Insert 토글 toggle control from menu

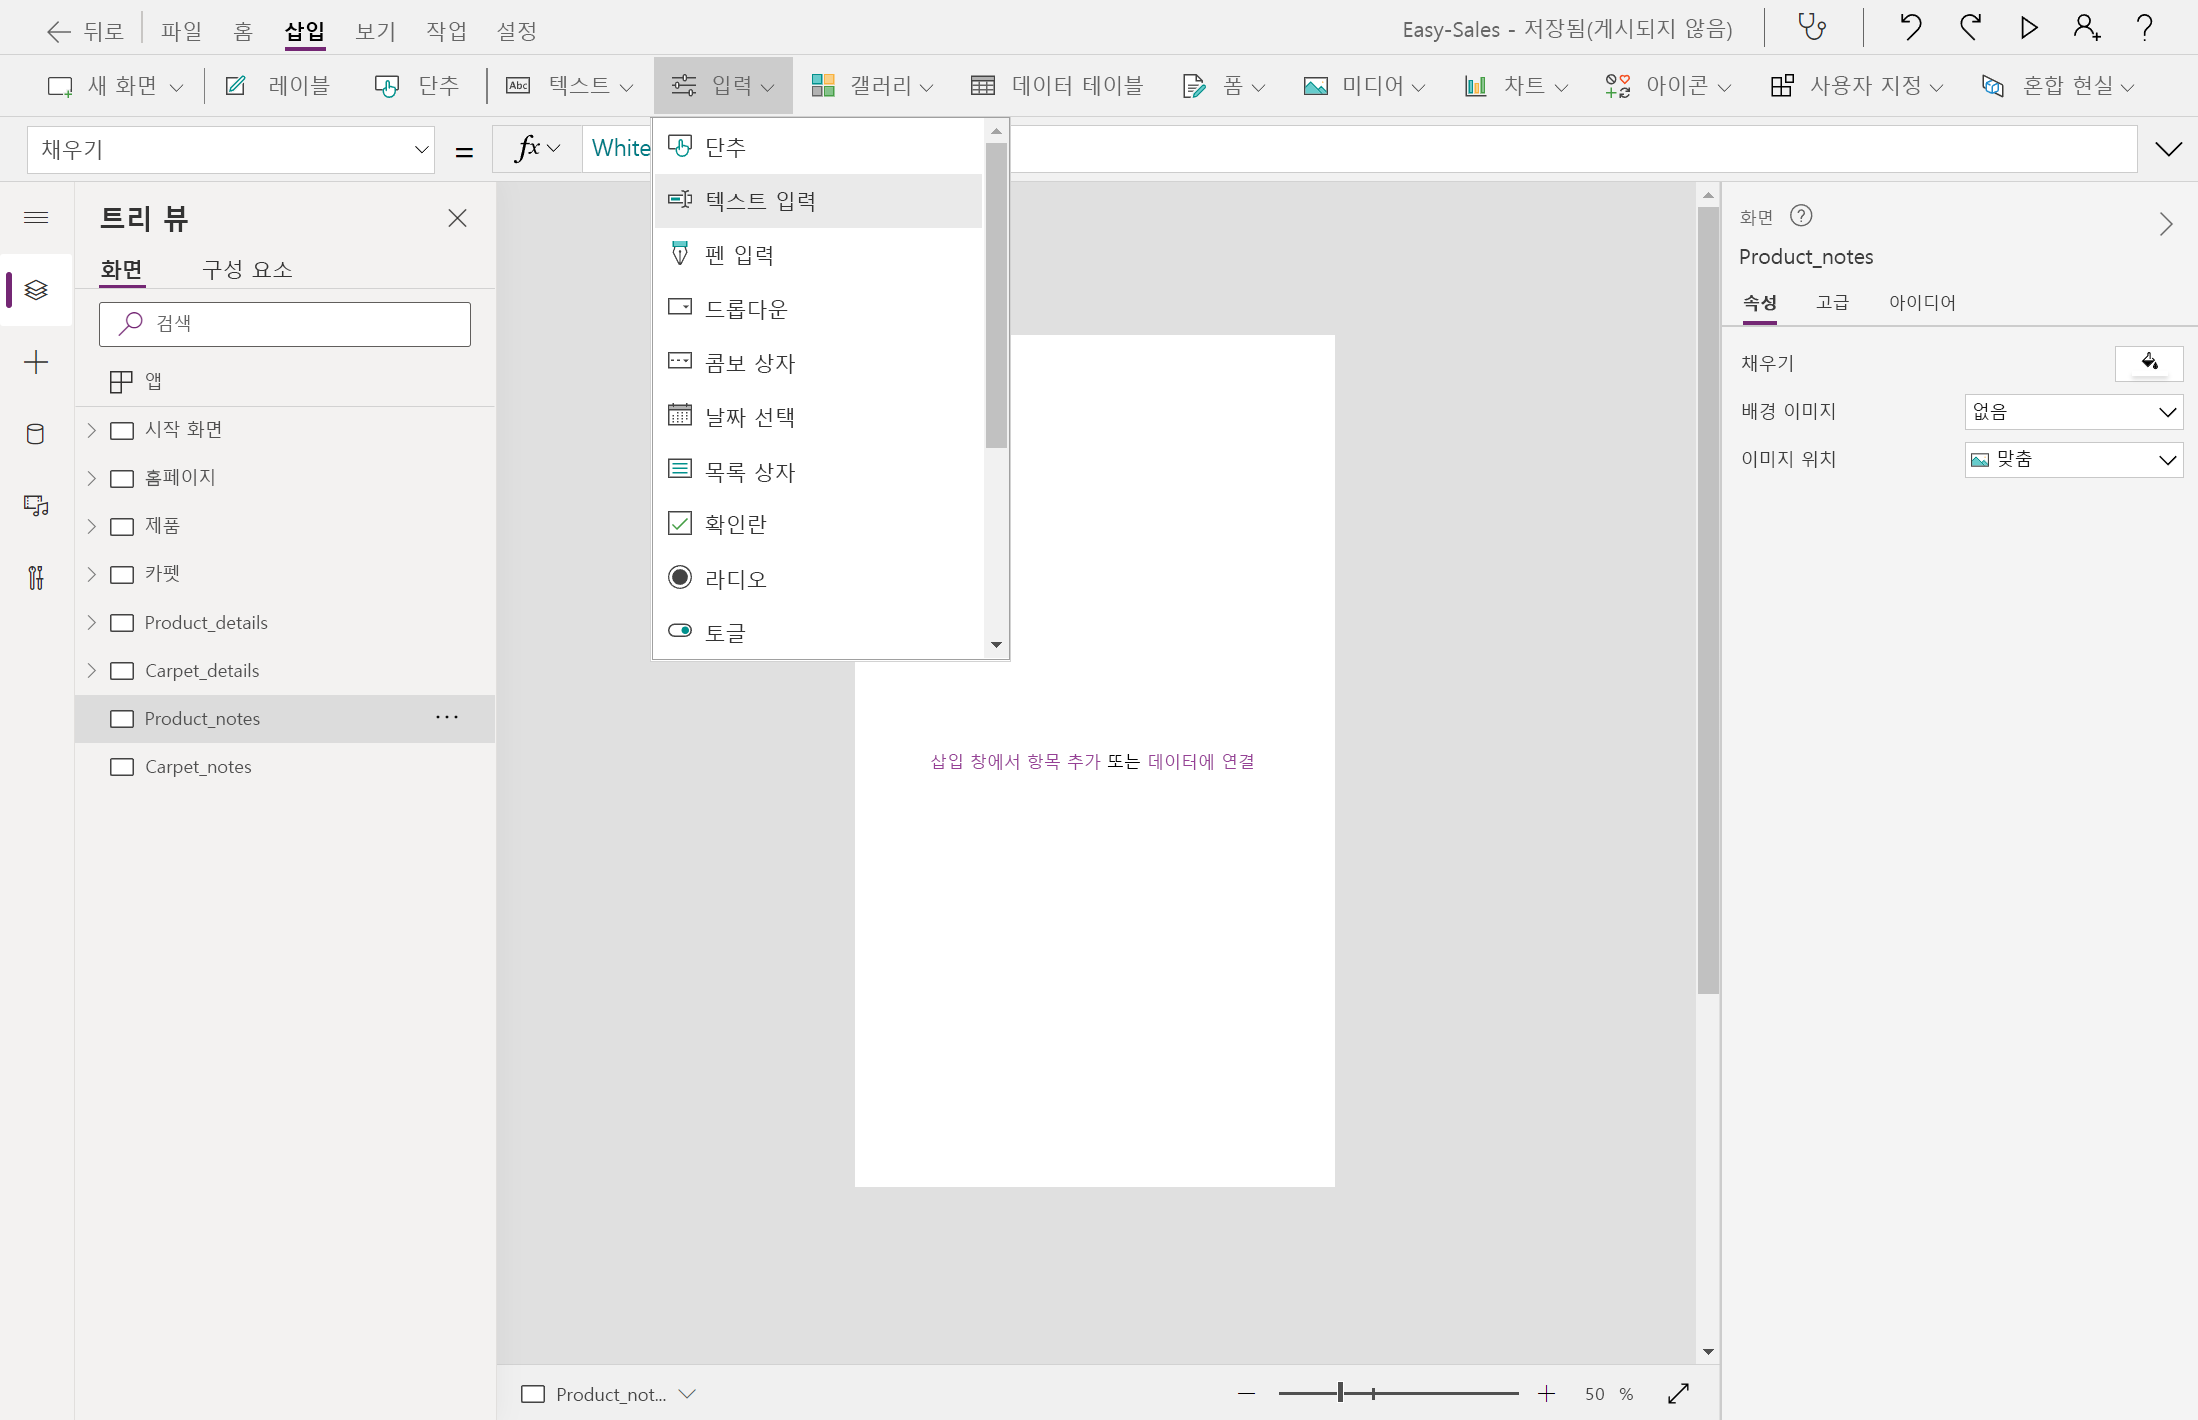725,632
